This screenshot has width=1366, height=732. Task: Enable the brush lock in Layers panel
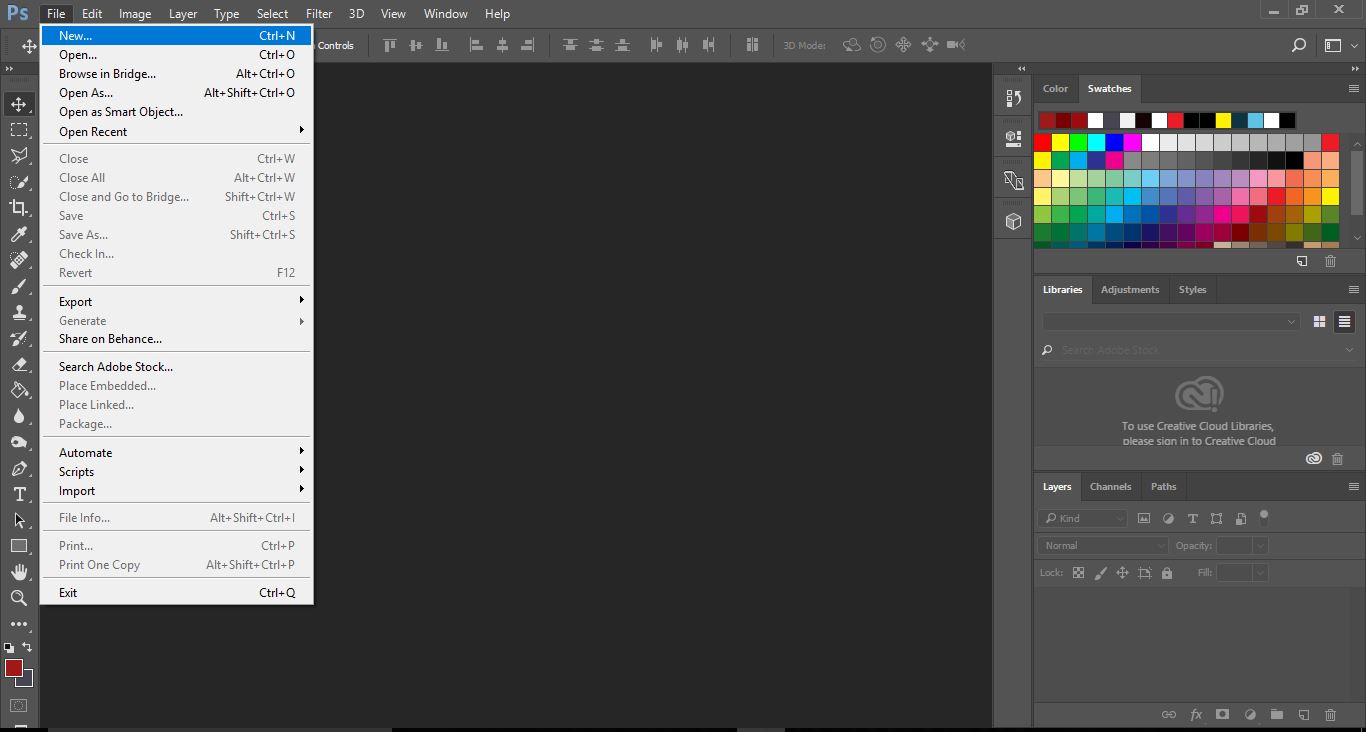point(1101,572)
